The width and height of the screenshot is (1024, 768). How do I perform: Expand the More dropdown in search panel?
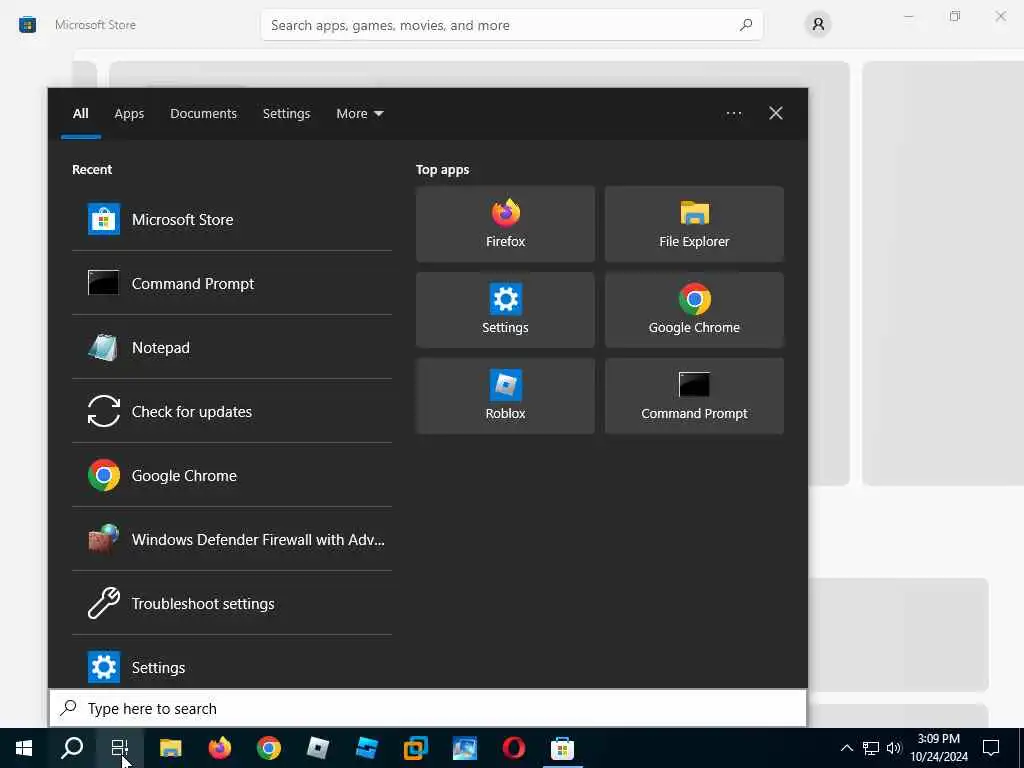click(x=360, y=114)
